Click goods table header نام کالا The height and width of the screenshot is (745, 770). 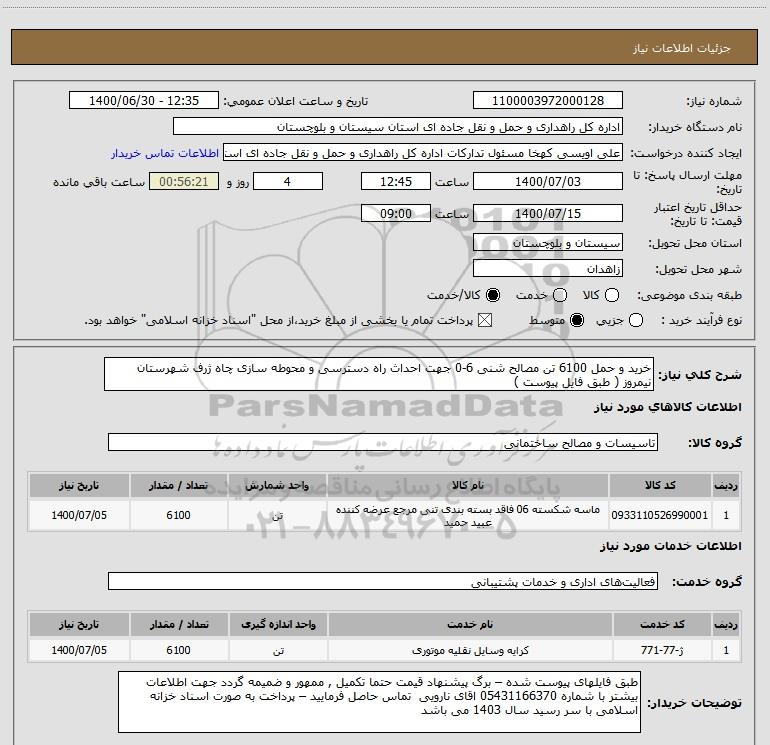coord(468,485)
